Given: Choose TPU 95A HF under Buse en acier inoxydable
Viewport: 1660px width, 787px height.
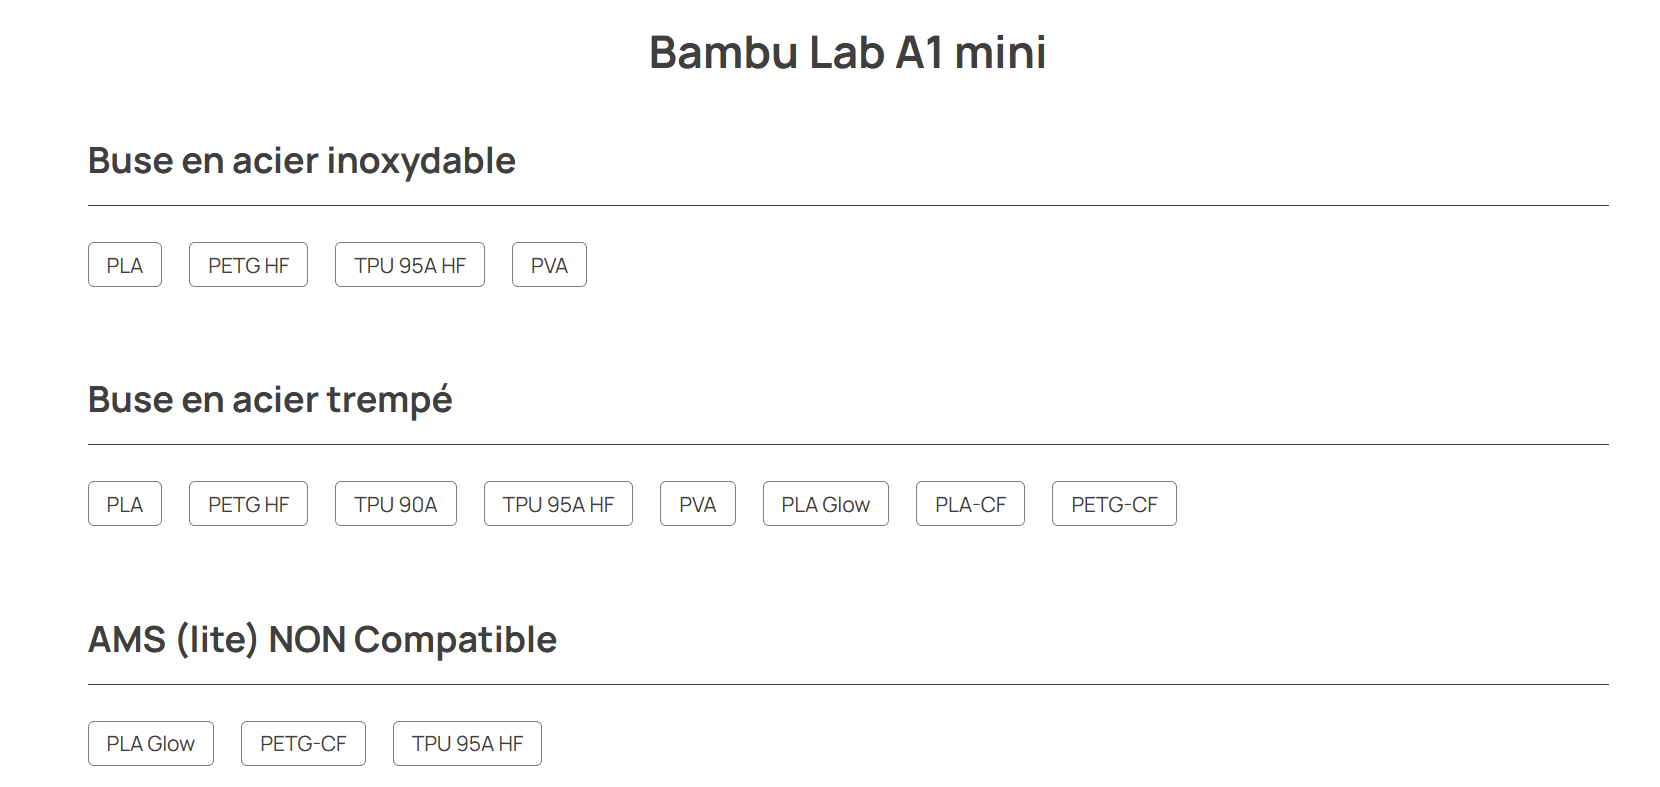Looking at the screenshot, I should click(410, 265).
